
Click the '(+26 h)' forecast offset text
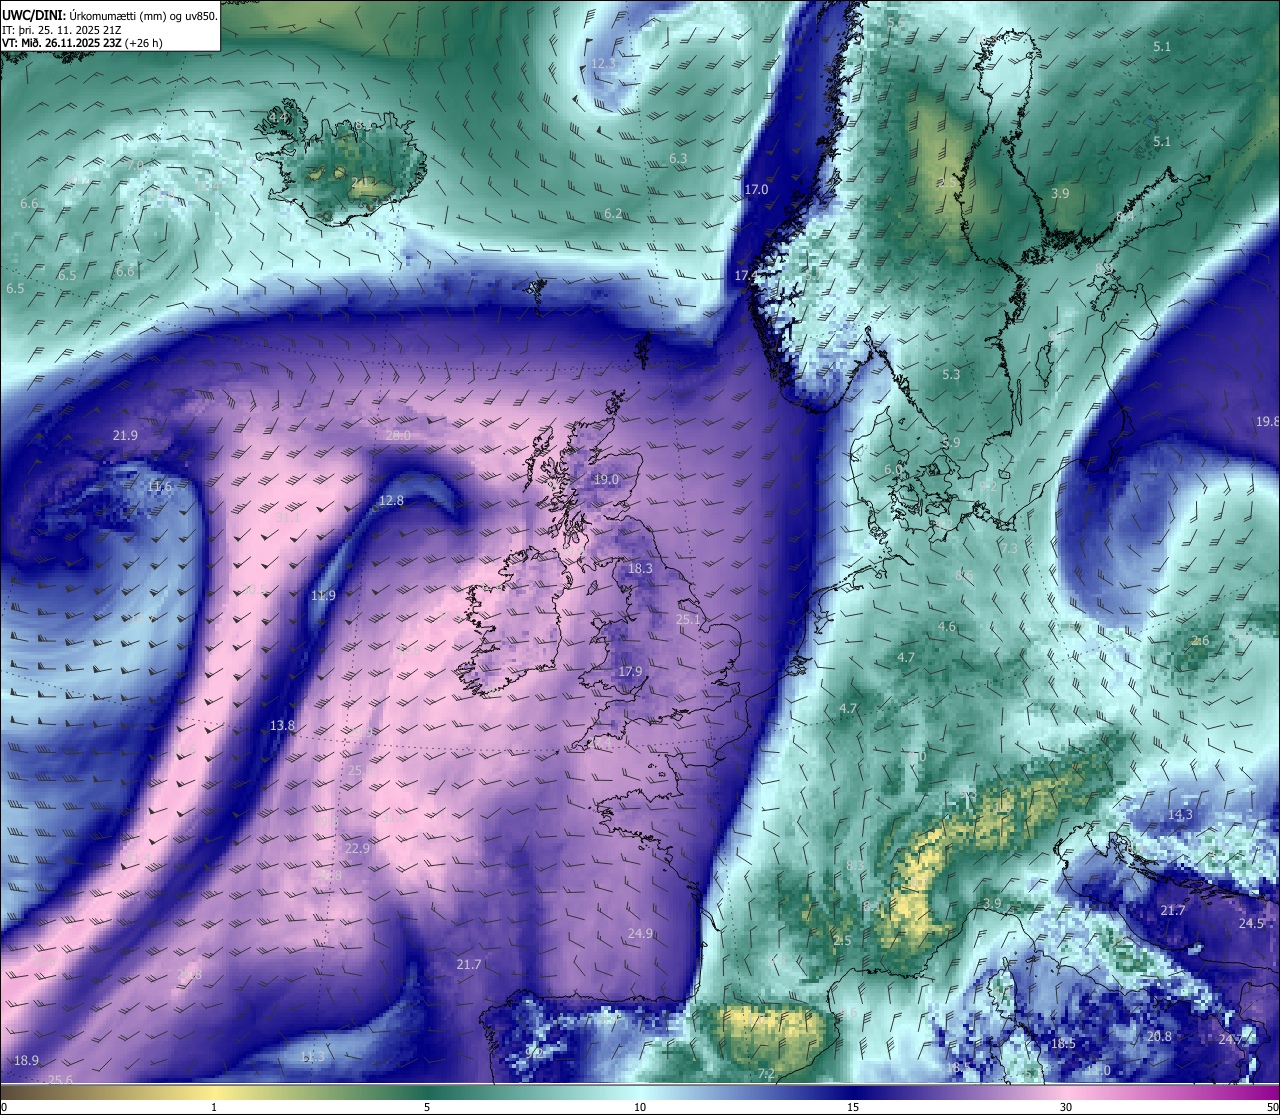(x=143, y=43)
